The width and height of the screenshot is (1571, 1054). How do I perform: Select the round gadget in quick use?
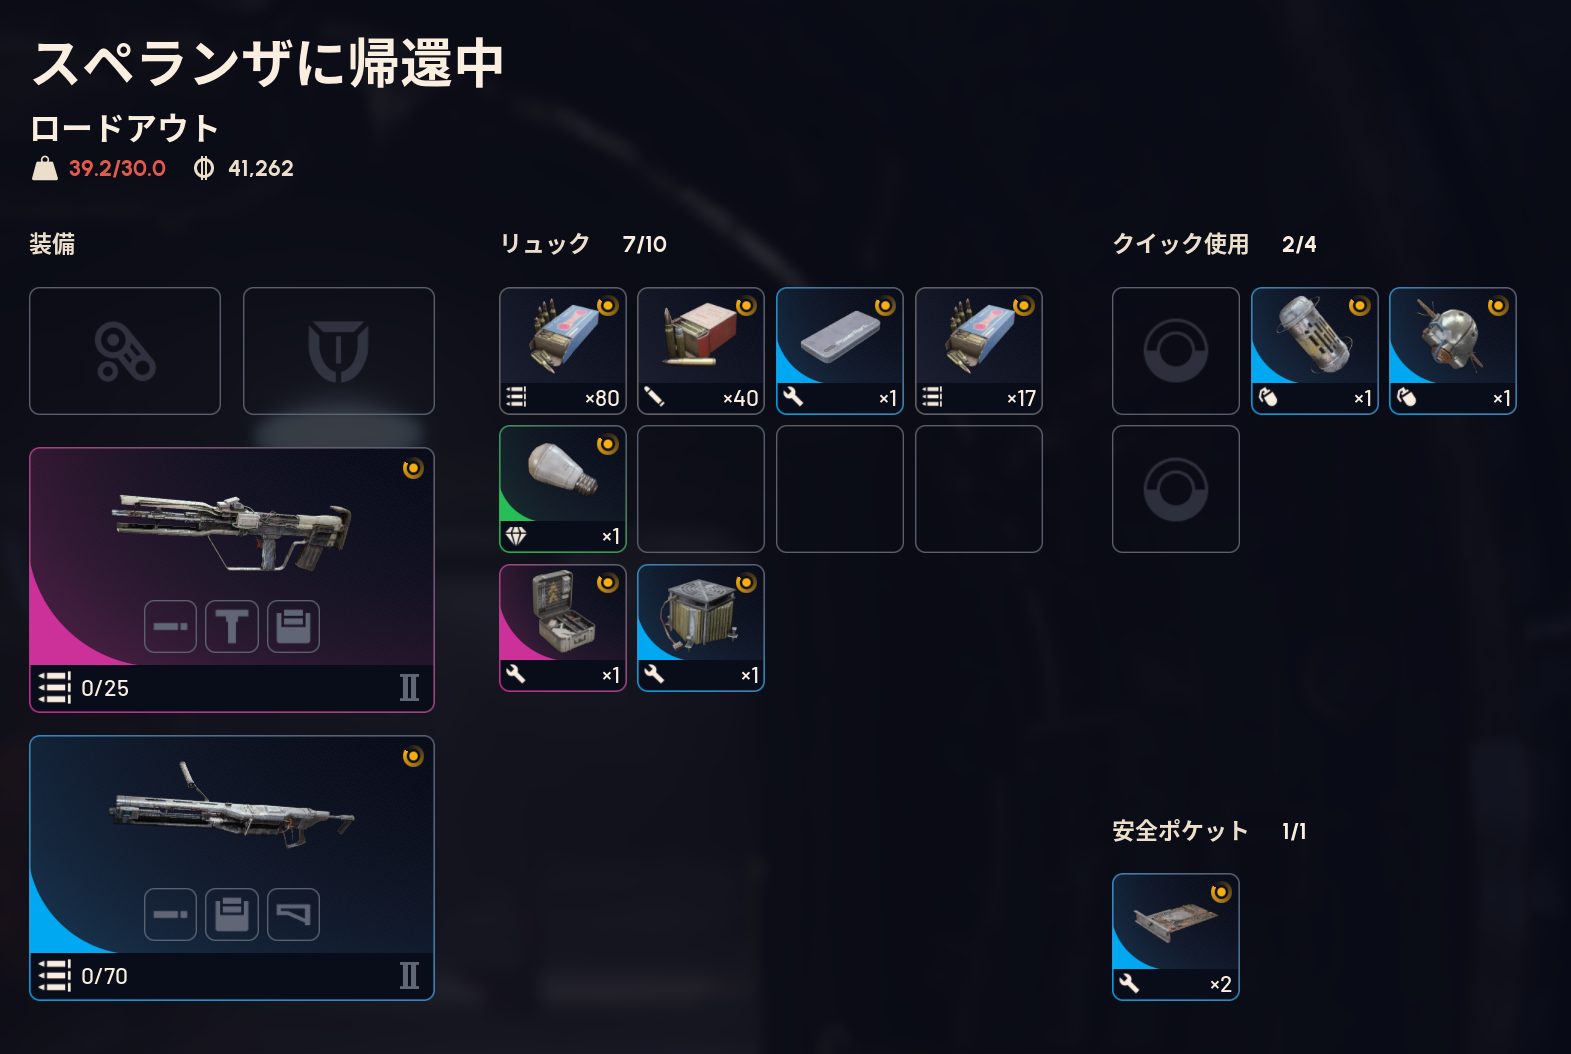tap(1453, 351)
